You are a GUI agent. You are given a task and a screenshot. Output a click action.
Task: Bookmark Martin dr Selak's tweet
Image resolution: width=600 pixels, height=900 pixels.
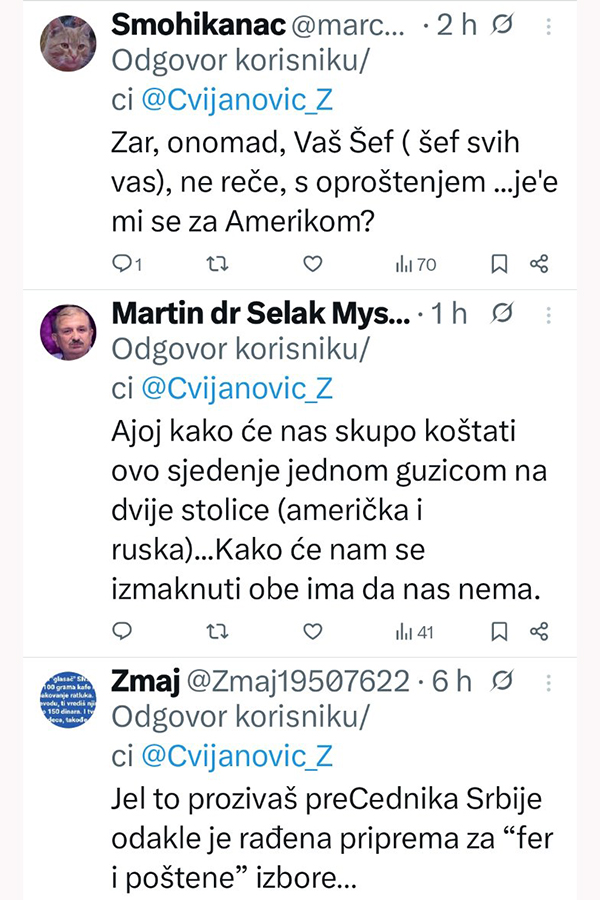(499, 631)
